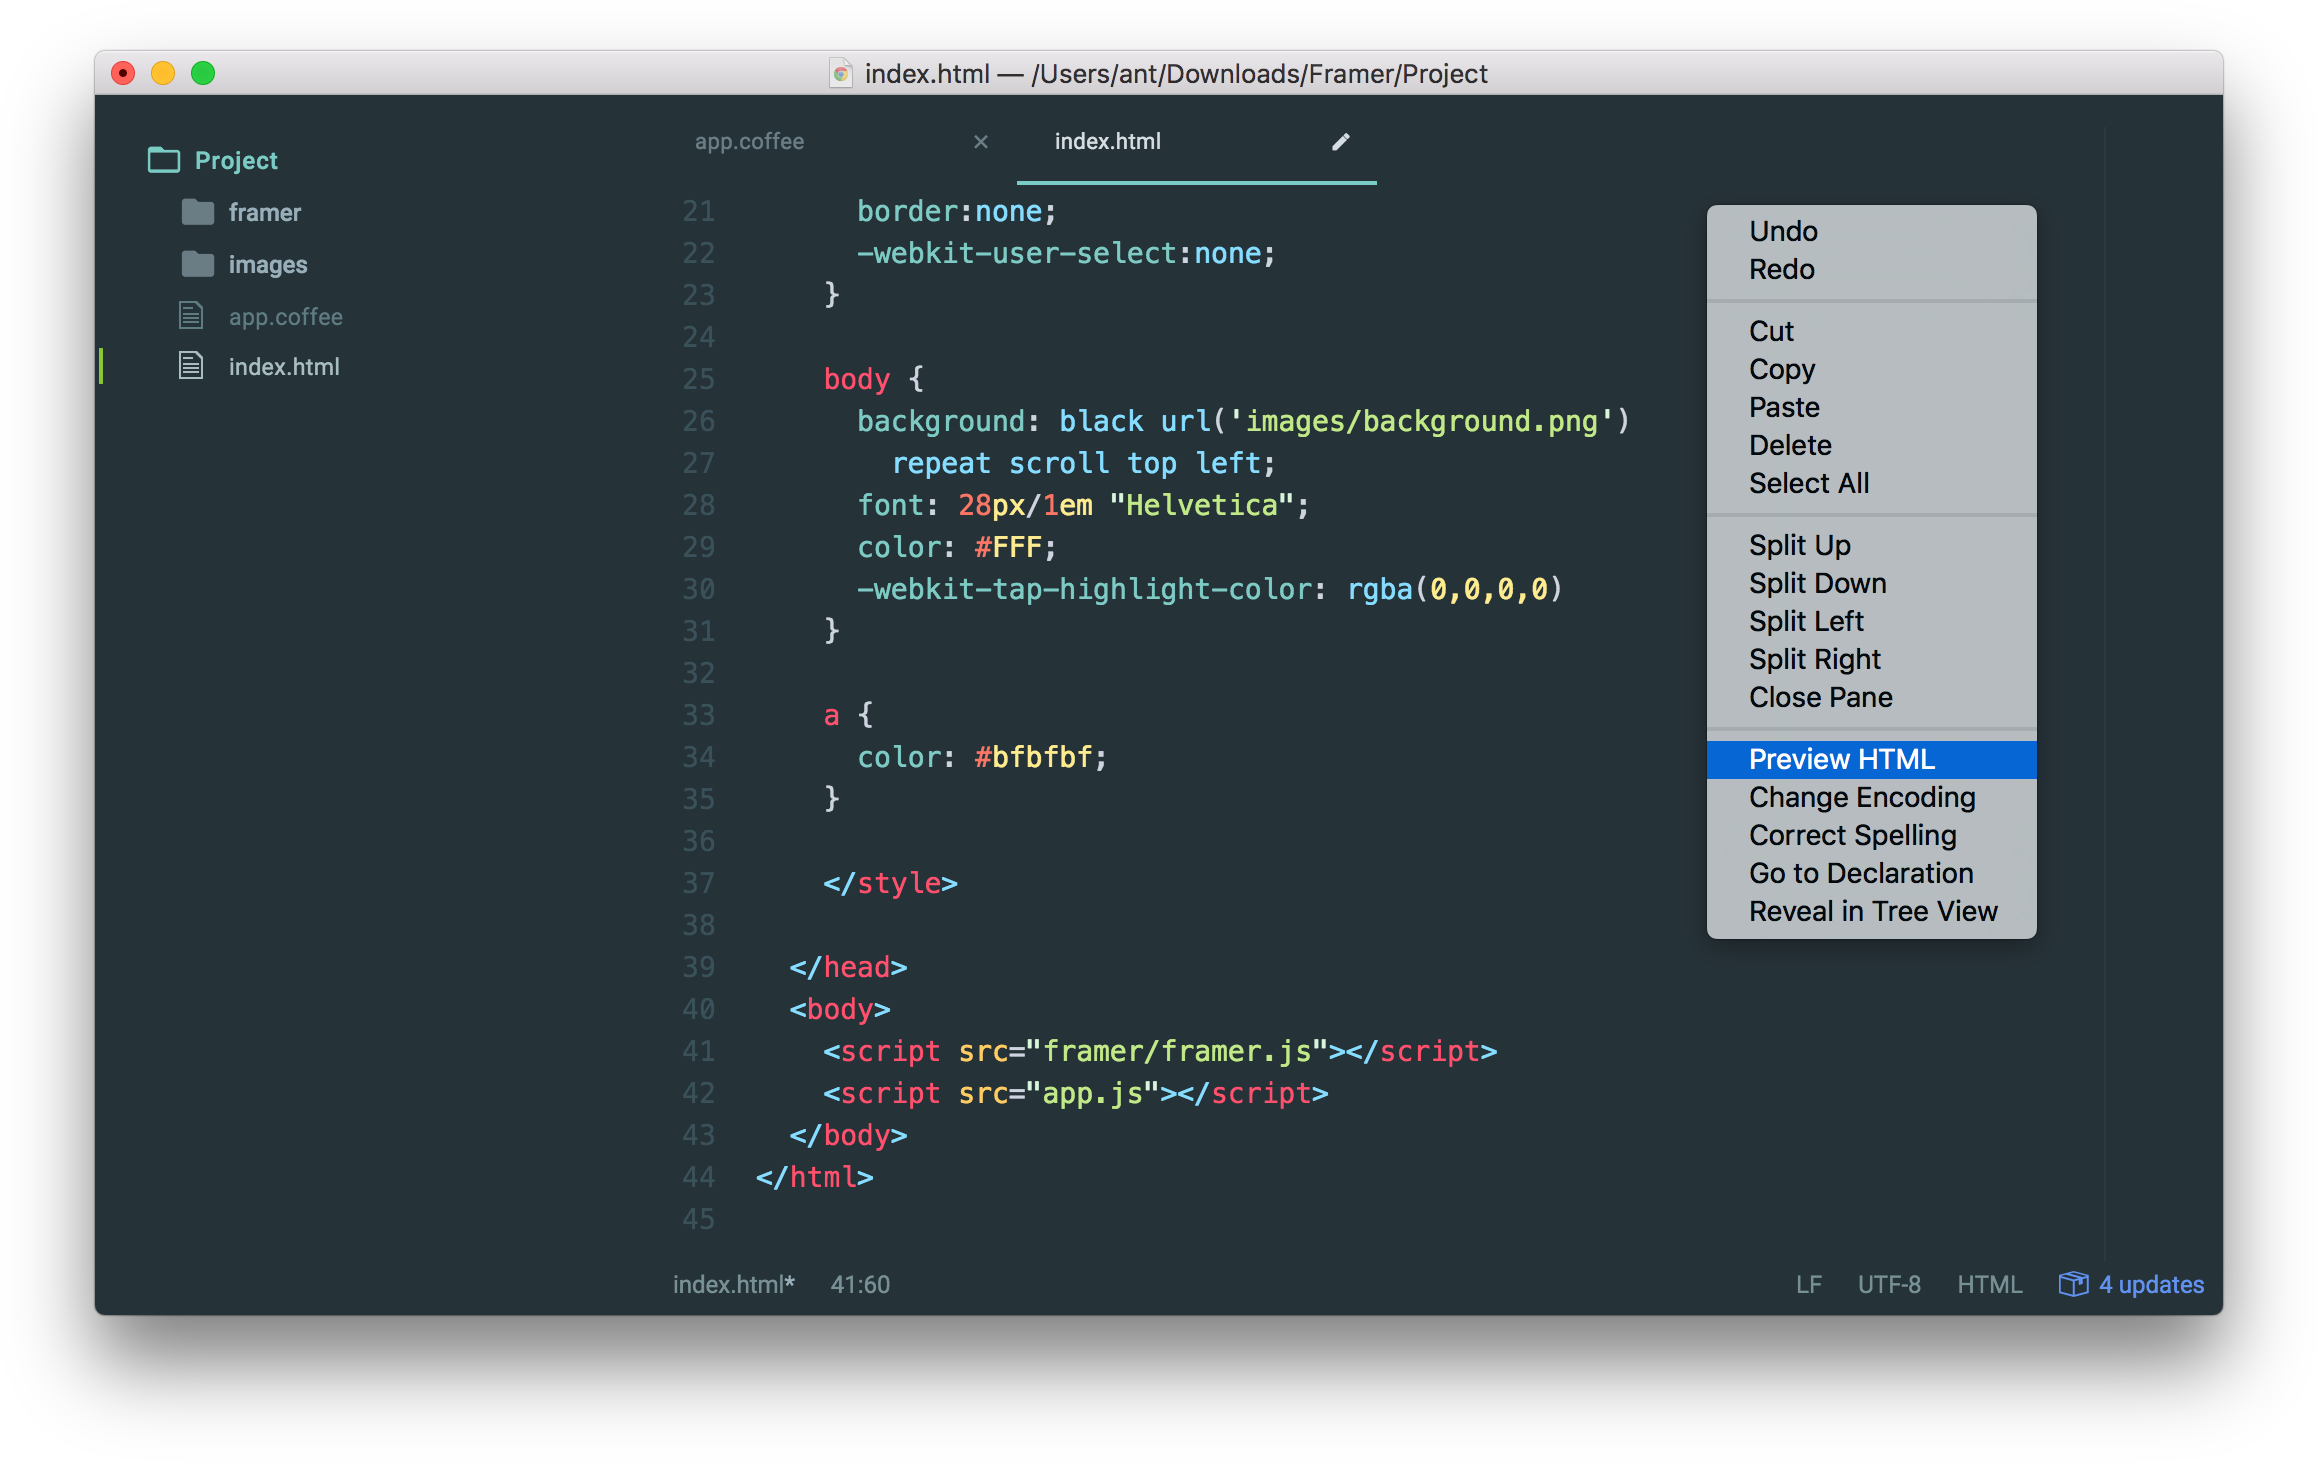Open app.coffee from the tree view
The width and height of the screenshot is (2318, 1462).
tap(286, 316)
